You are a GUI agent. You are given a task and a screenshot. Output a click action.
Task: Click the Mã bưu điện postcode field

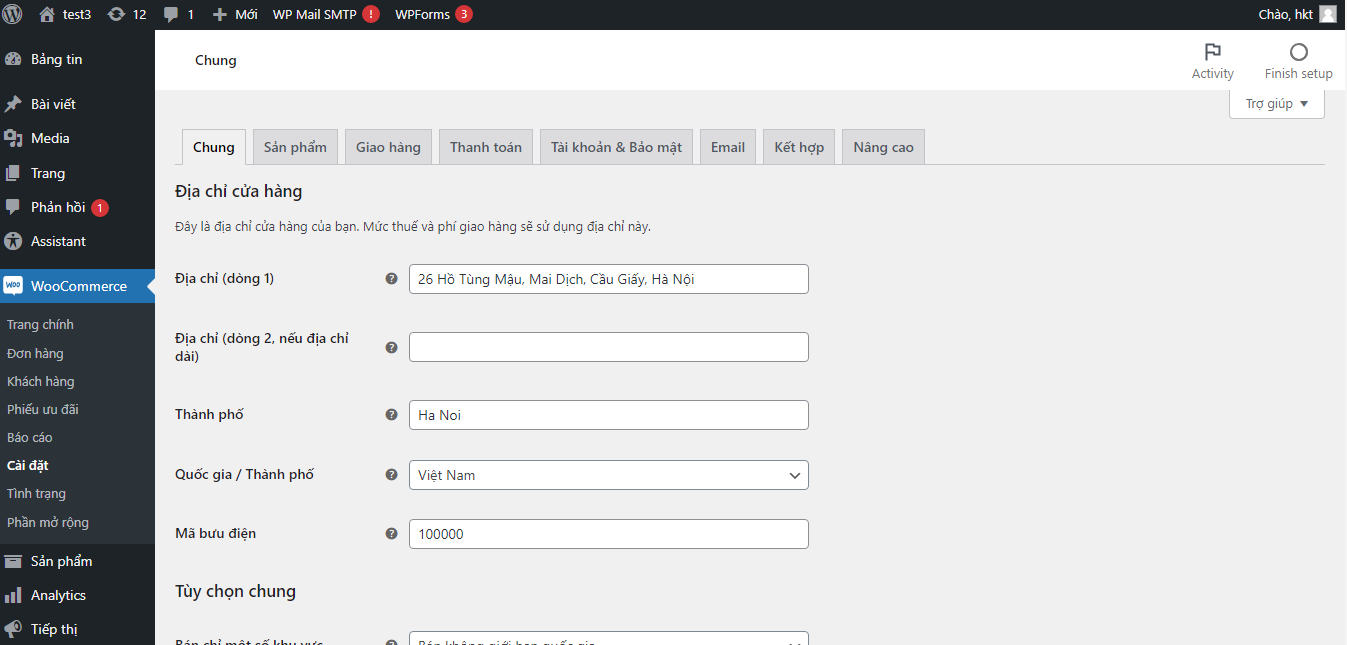(x=608, y=534)
